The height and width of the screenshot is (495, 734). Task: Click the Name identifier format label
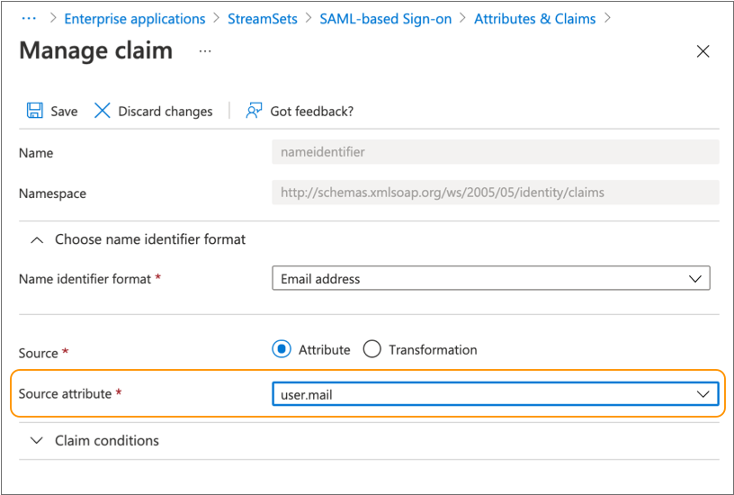[x=85, y=279]
